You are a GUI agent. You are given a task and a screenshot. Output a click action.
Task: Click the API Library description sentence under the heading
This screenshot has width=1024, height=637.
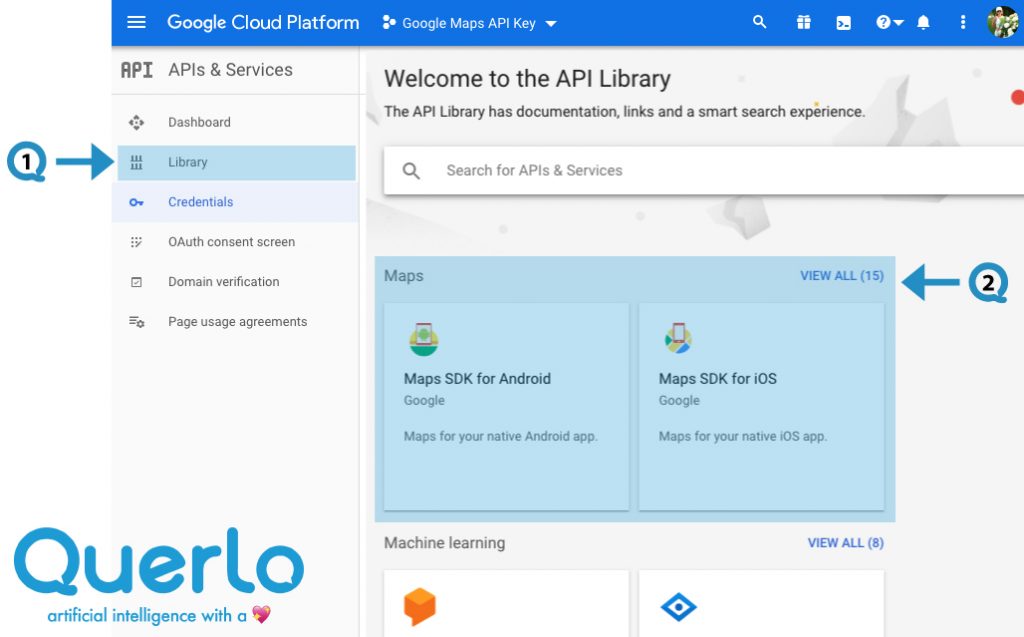(624, 112)
